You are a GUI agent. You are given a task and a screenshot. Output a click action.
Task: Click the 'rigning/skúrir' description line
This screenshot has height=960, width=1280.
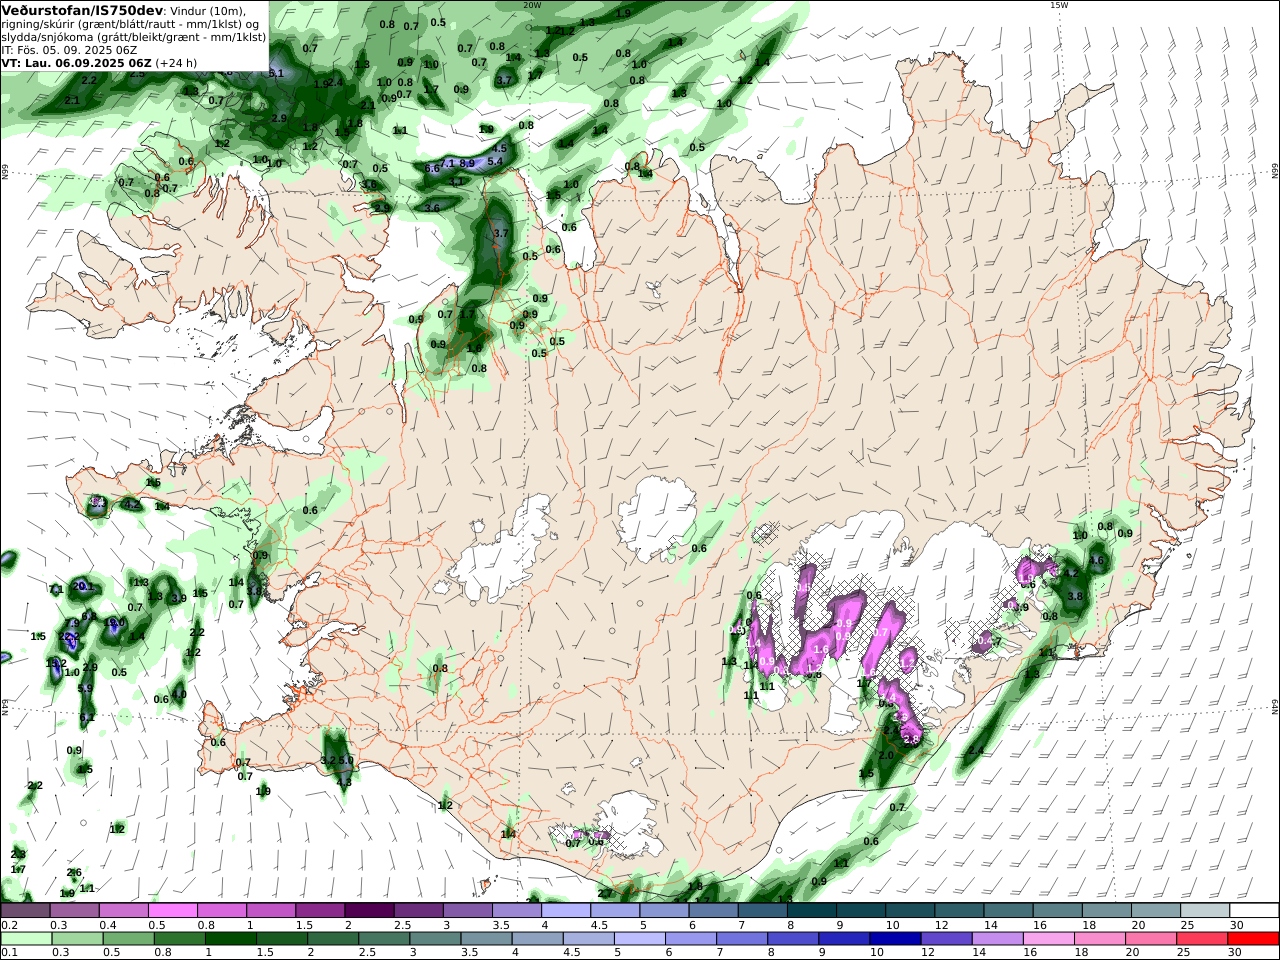(x=131, y=24)
